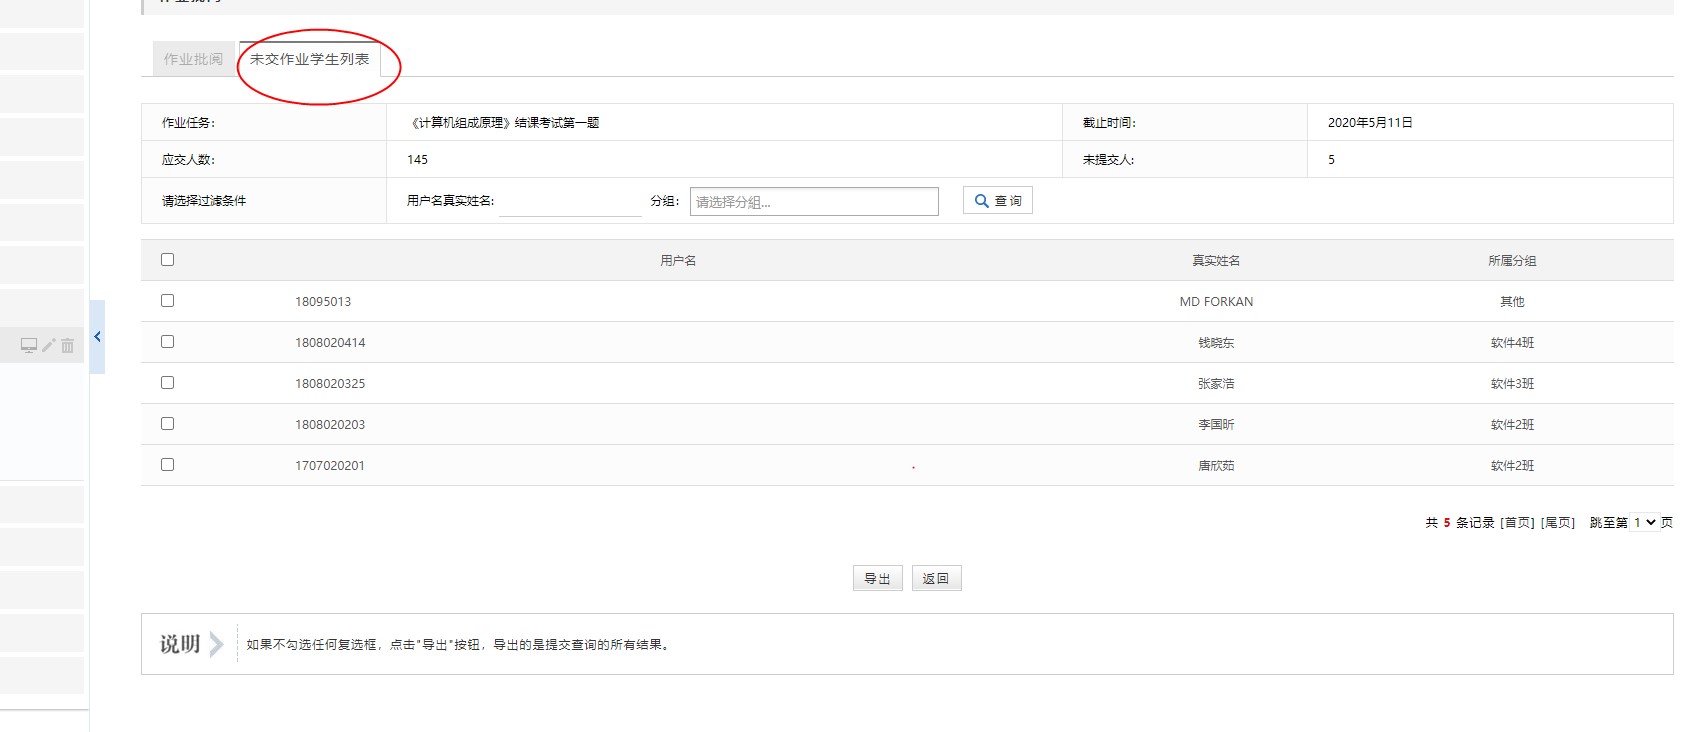Click the 用户名真实姓名 input field
This screenshot has height=732, width=1707.
click(570, 202)
